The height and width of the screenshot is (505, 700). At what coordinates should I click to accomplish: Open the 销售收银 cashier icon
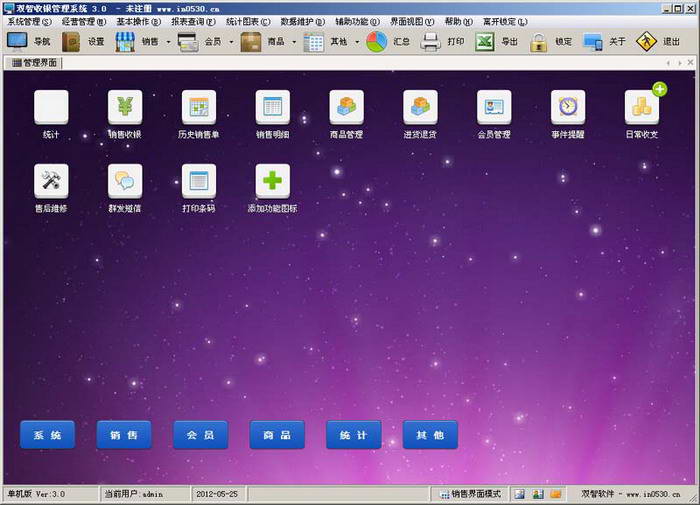coord(125,107)
